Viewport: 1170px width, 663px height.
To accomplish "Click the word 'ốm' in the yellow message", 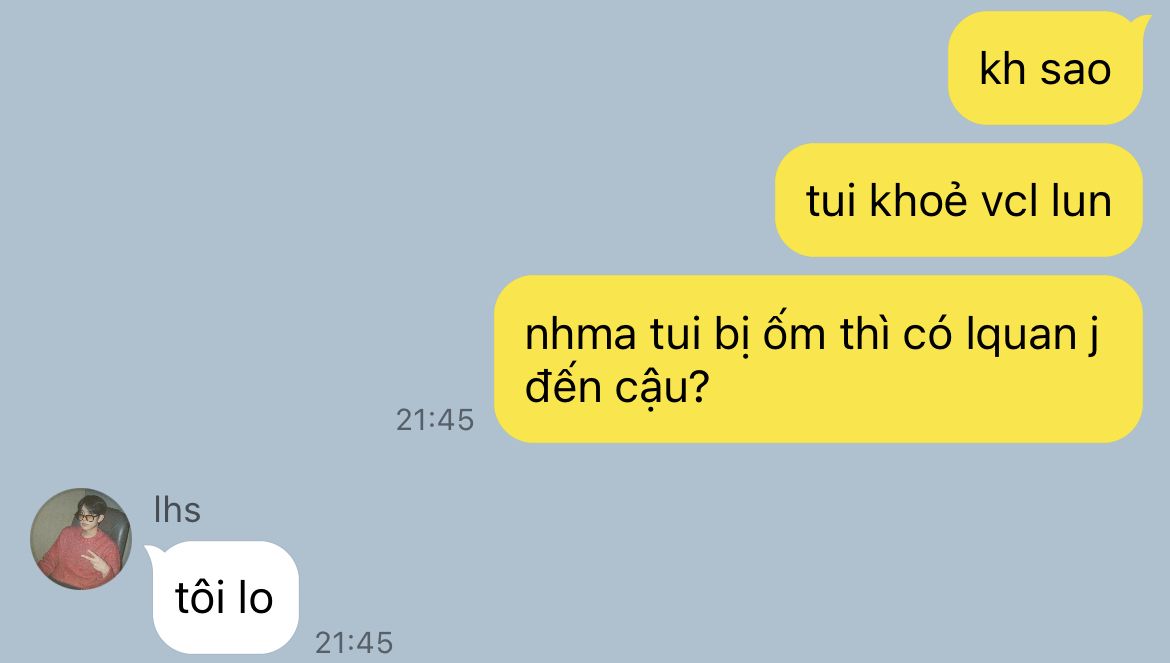I will 794,333.
